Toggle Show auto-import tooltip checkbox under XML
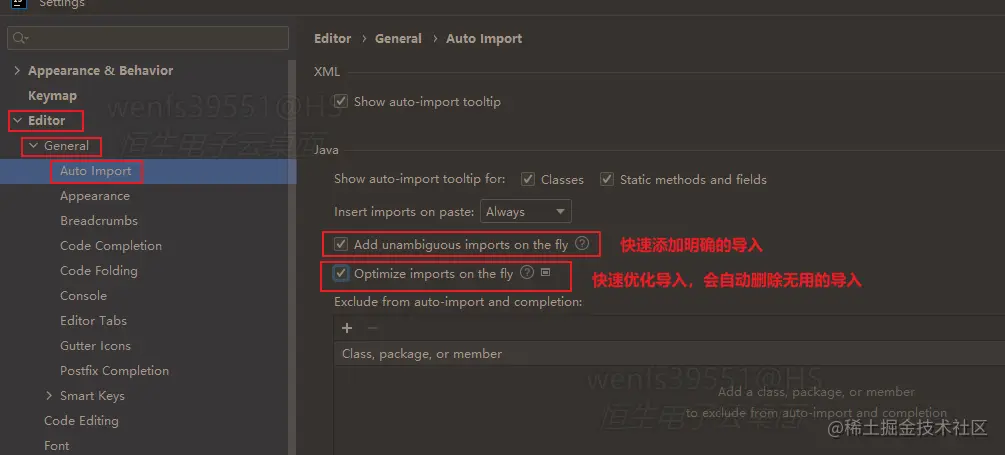The height and width of the screenshot is (455, 1005). 341,101
